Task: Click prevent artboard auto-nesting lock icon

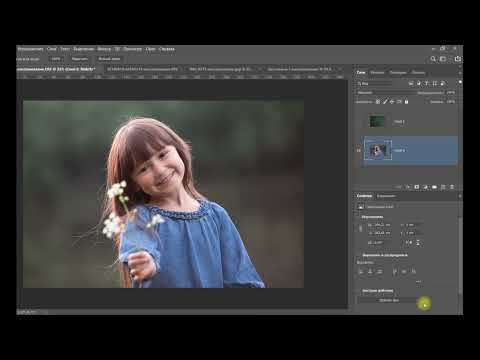Action: pyautogui.click(x=399, y=102)
